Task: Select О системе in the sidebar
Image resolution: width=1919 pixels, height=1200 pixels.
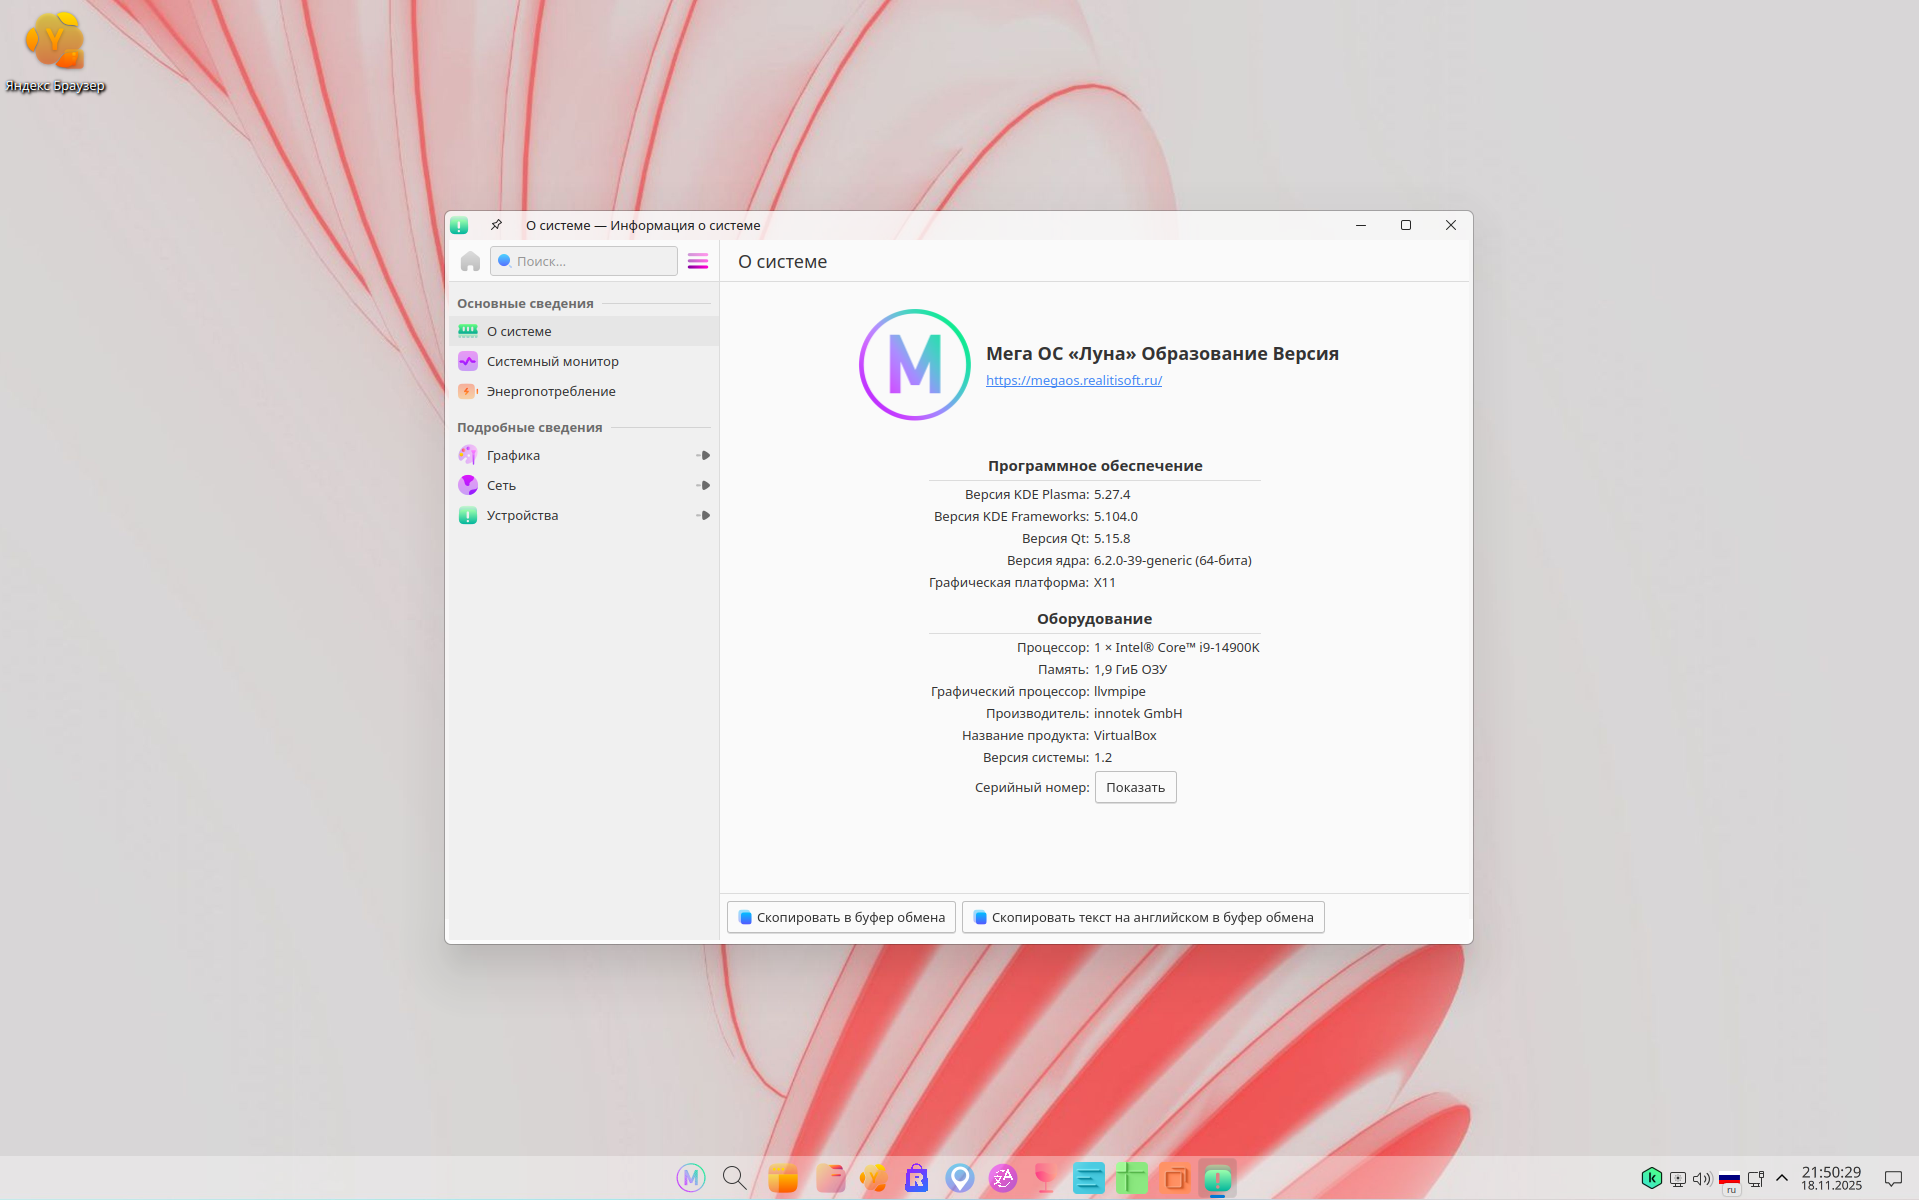Action: pos(519,331)
